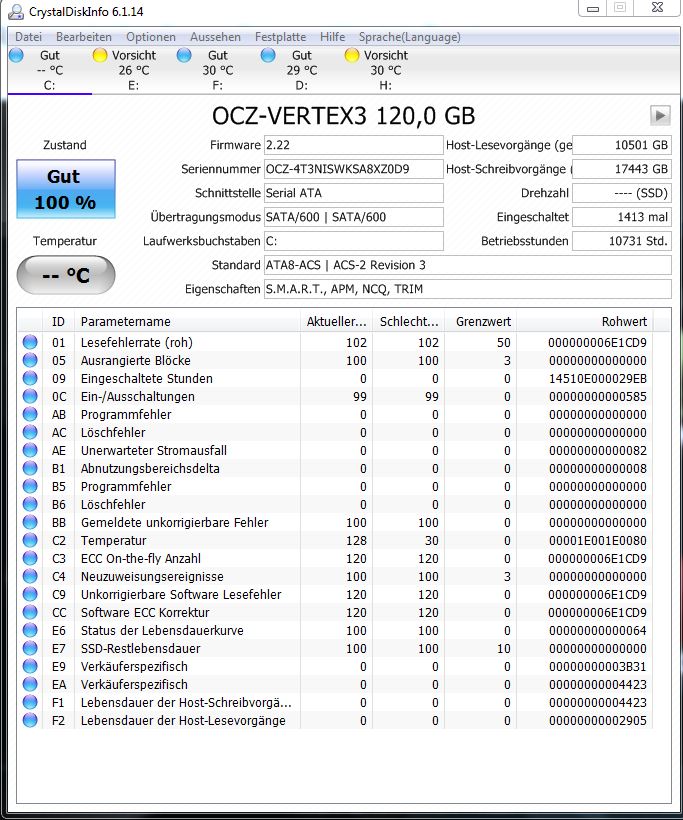This screenshot has width=683, height=820.
Task: Open the Bearbeiten menu
Action: pos(84,37)
